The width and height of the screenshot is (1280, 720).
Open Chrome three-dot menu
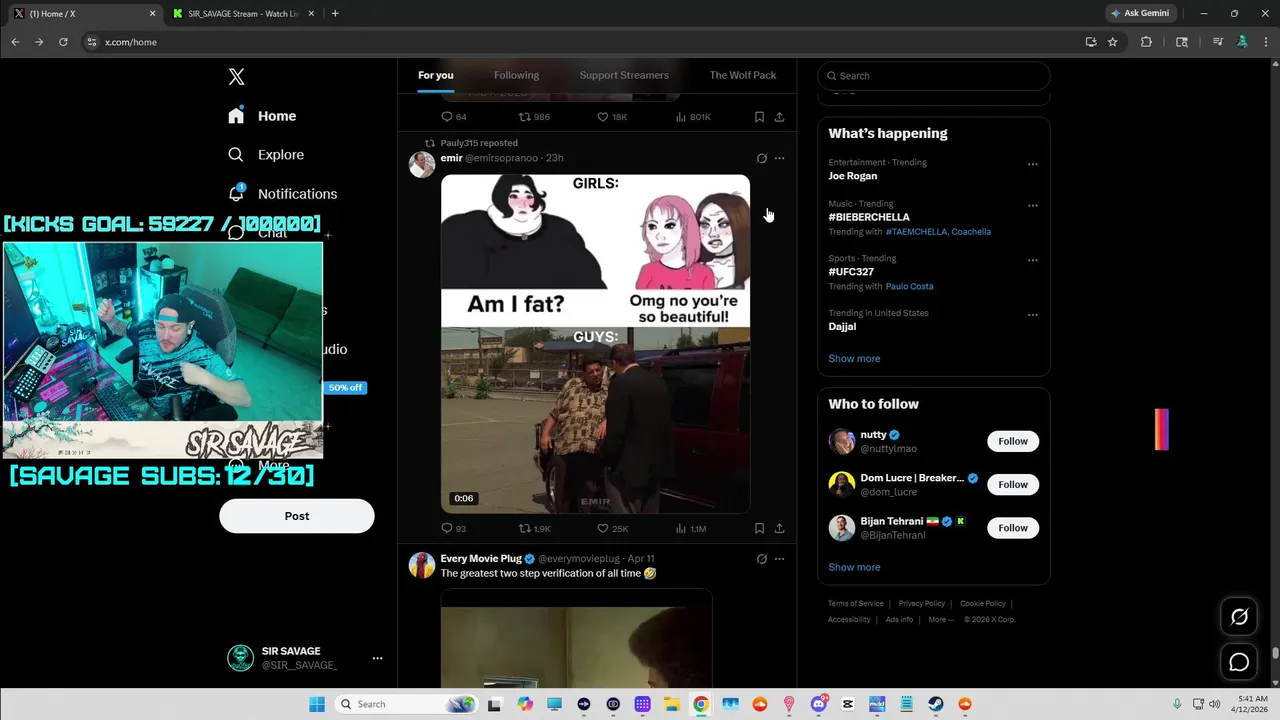click(1265, 42)
